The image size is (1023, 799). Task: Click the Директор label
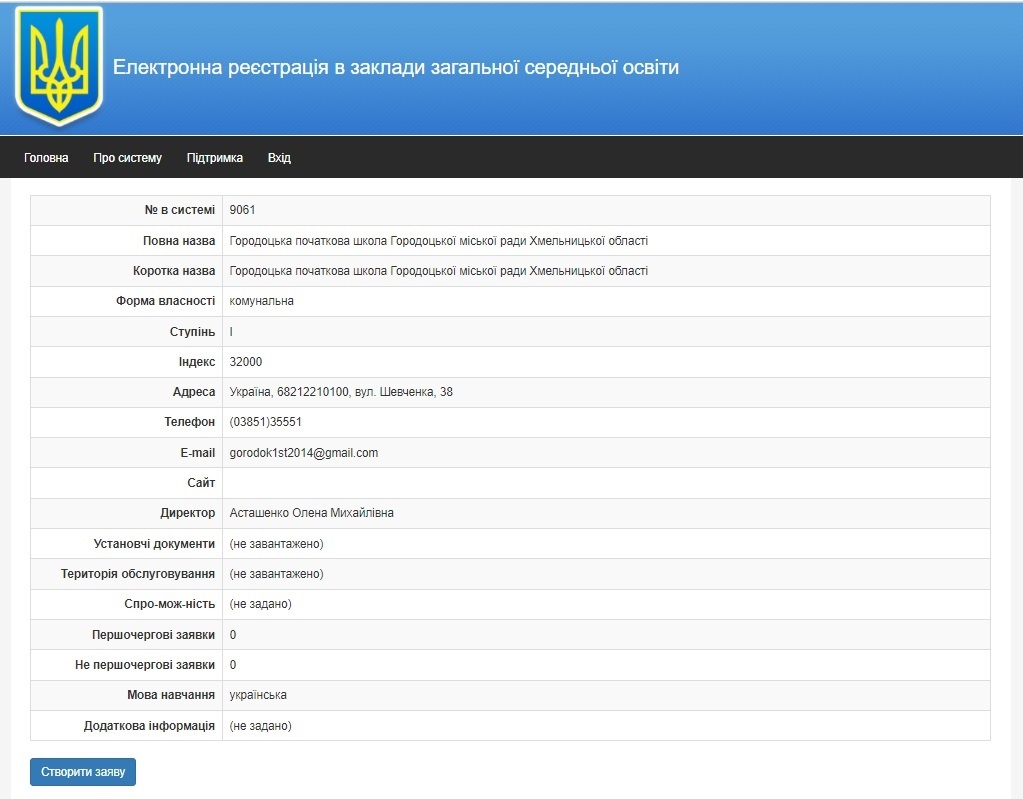(188, 513)
